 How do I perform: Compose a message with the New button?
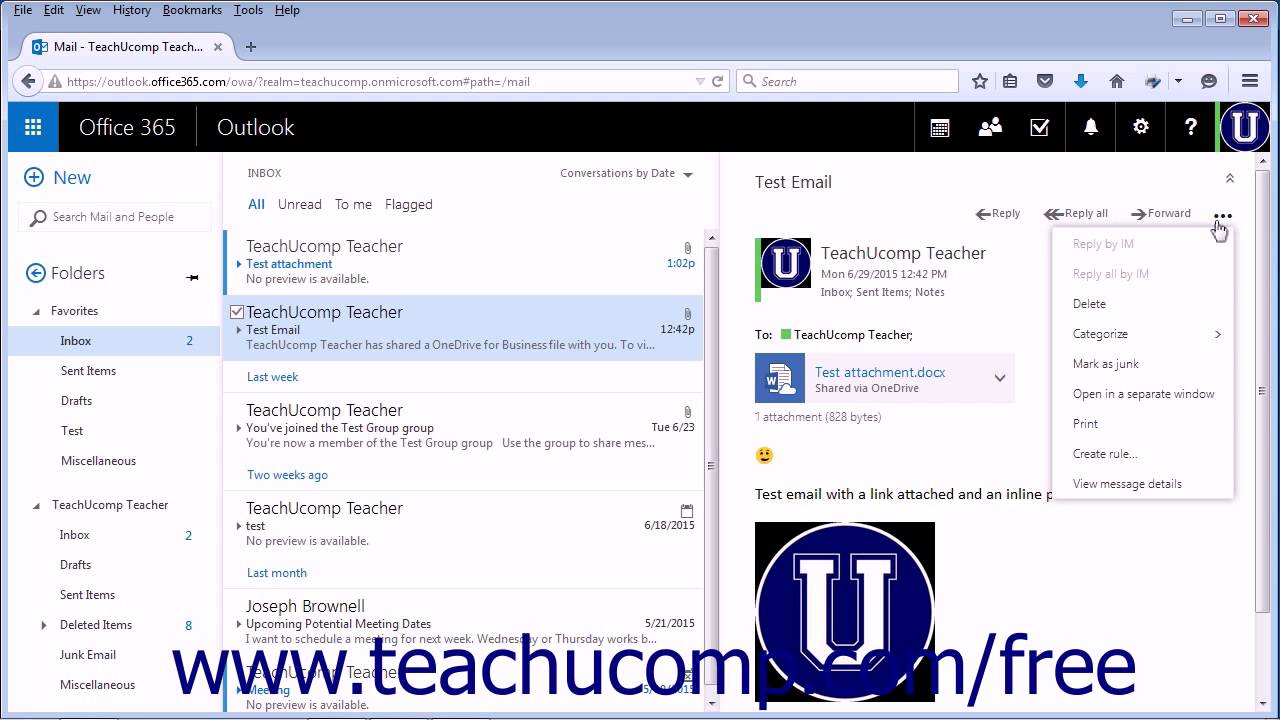(x=57, y=177)
